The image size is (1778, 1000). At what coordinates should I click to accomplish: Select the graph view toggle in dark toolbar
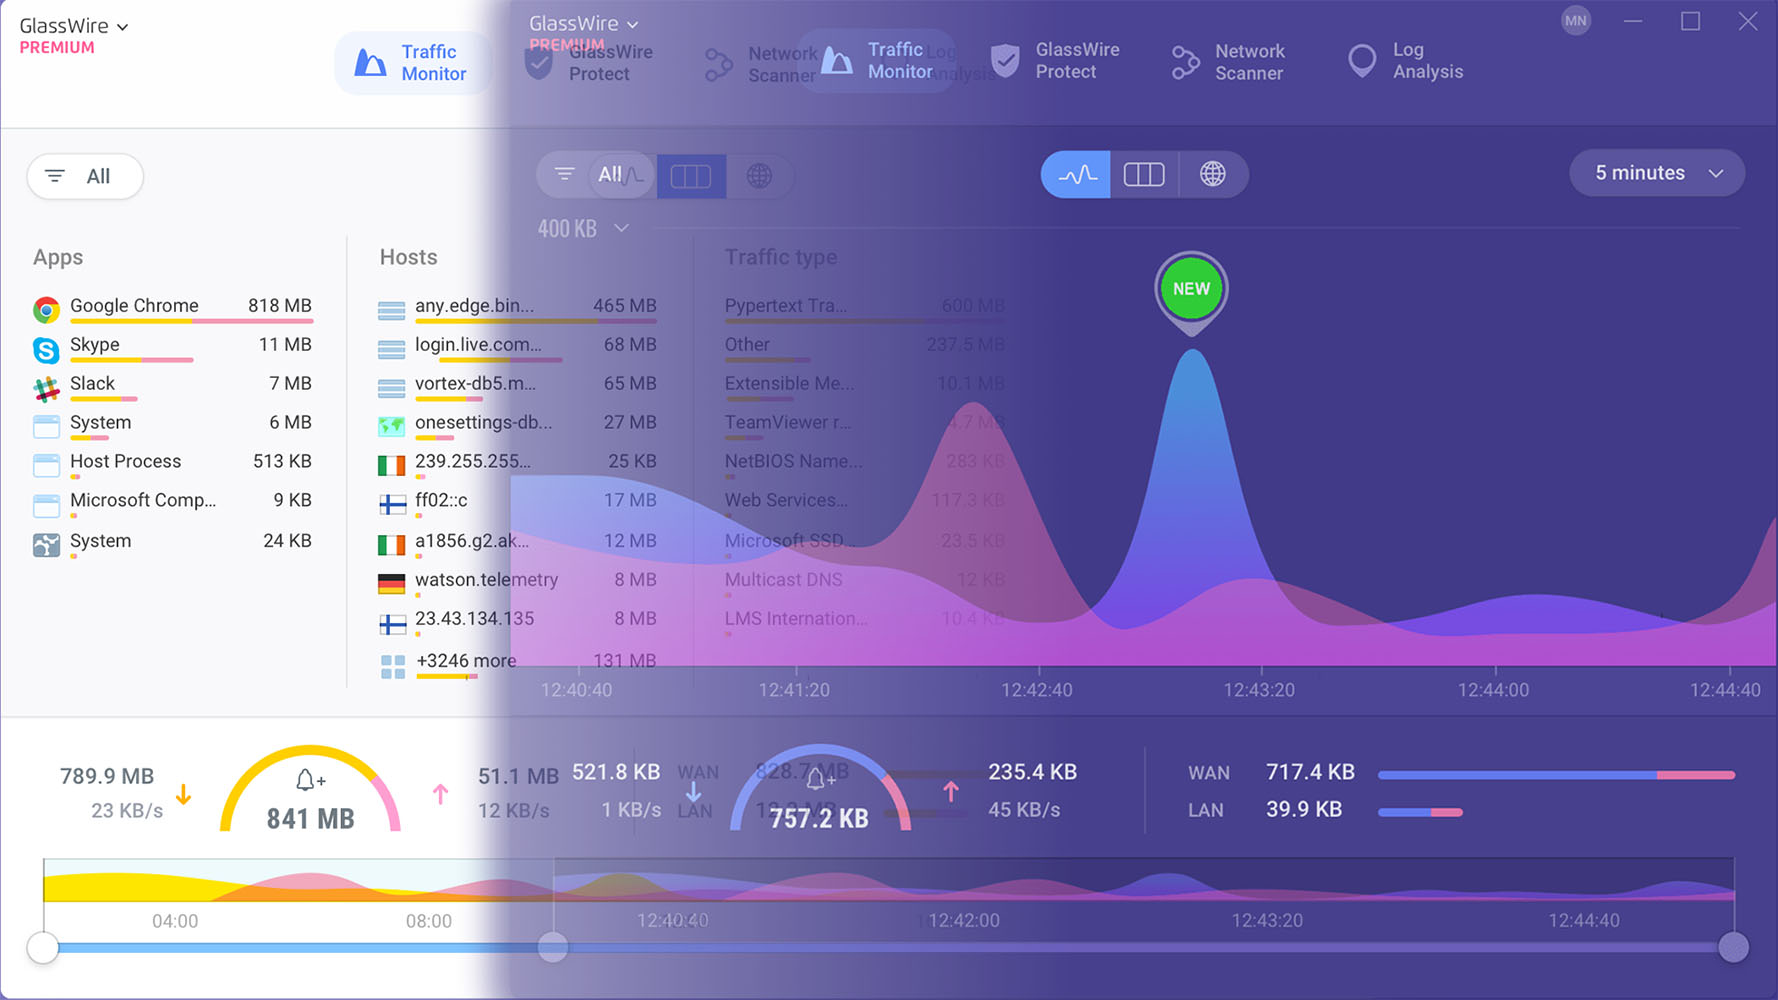[x=1076, y=174]
